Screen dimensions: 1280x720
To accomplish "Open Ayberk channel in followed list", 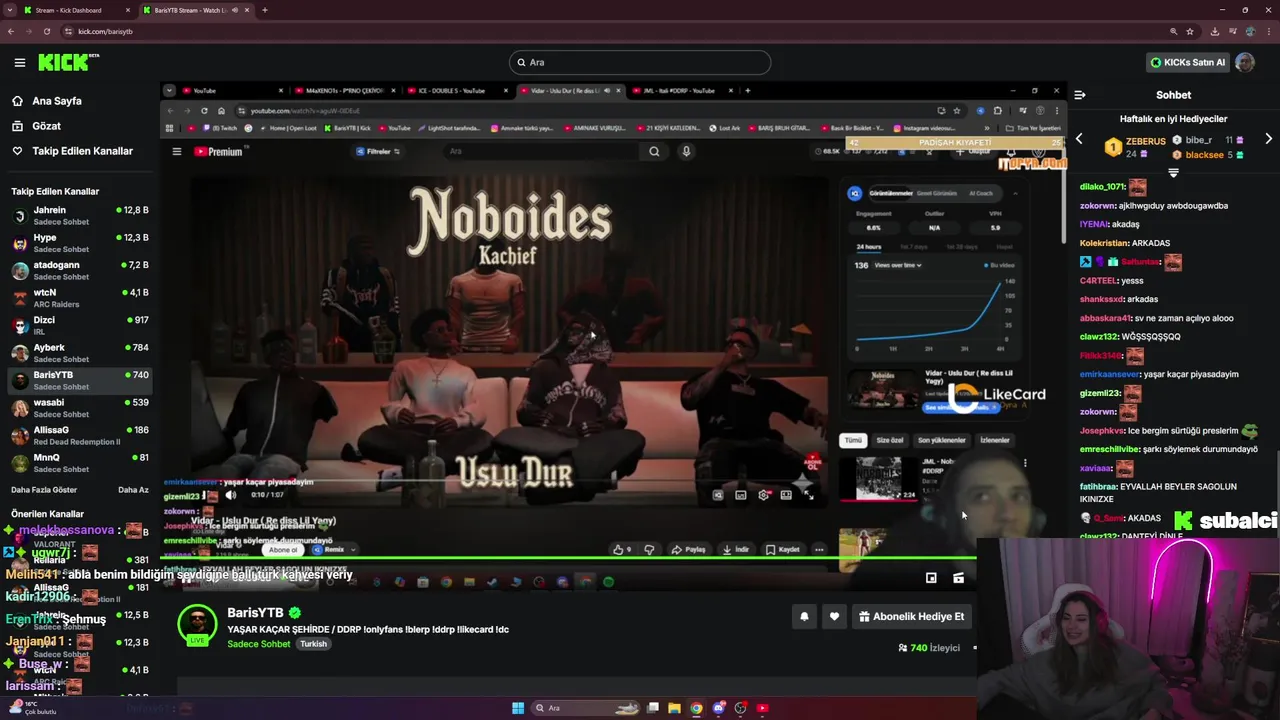I will coord(80,353).
